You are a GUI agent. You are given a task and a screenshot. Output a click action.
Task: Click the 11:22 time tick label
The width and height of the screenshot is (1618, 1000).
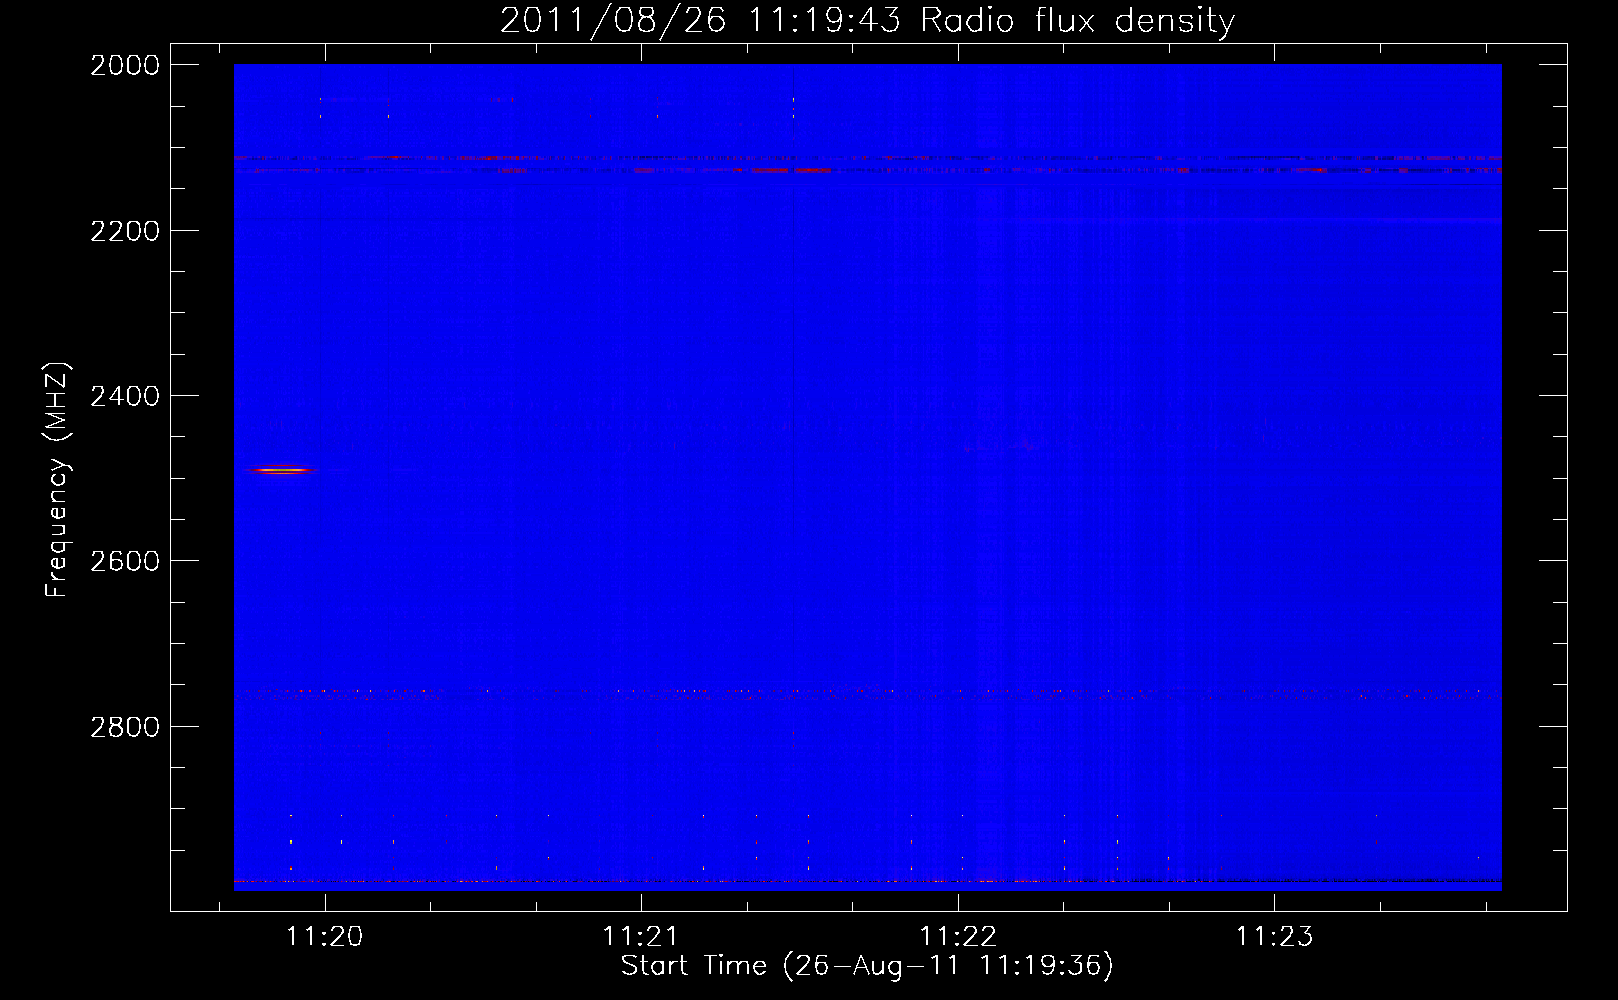[x=958, y=936]
